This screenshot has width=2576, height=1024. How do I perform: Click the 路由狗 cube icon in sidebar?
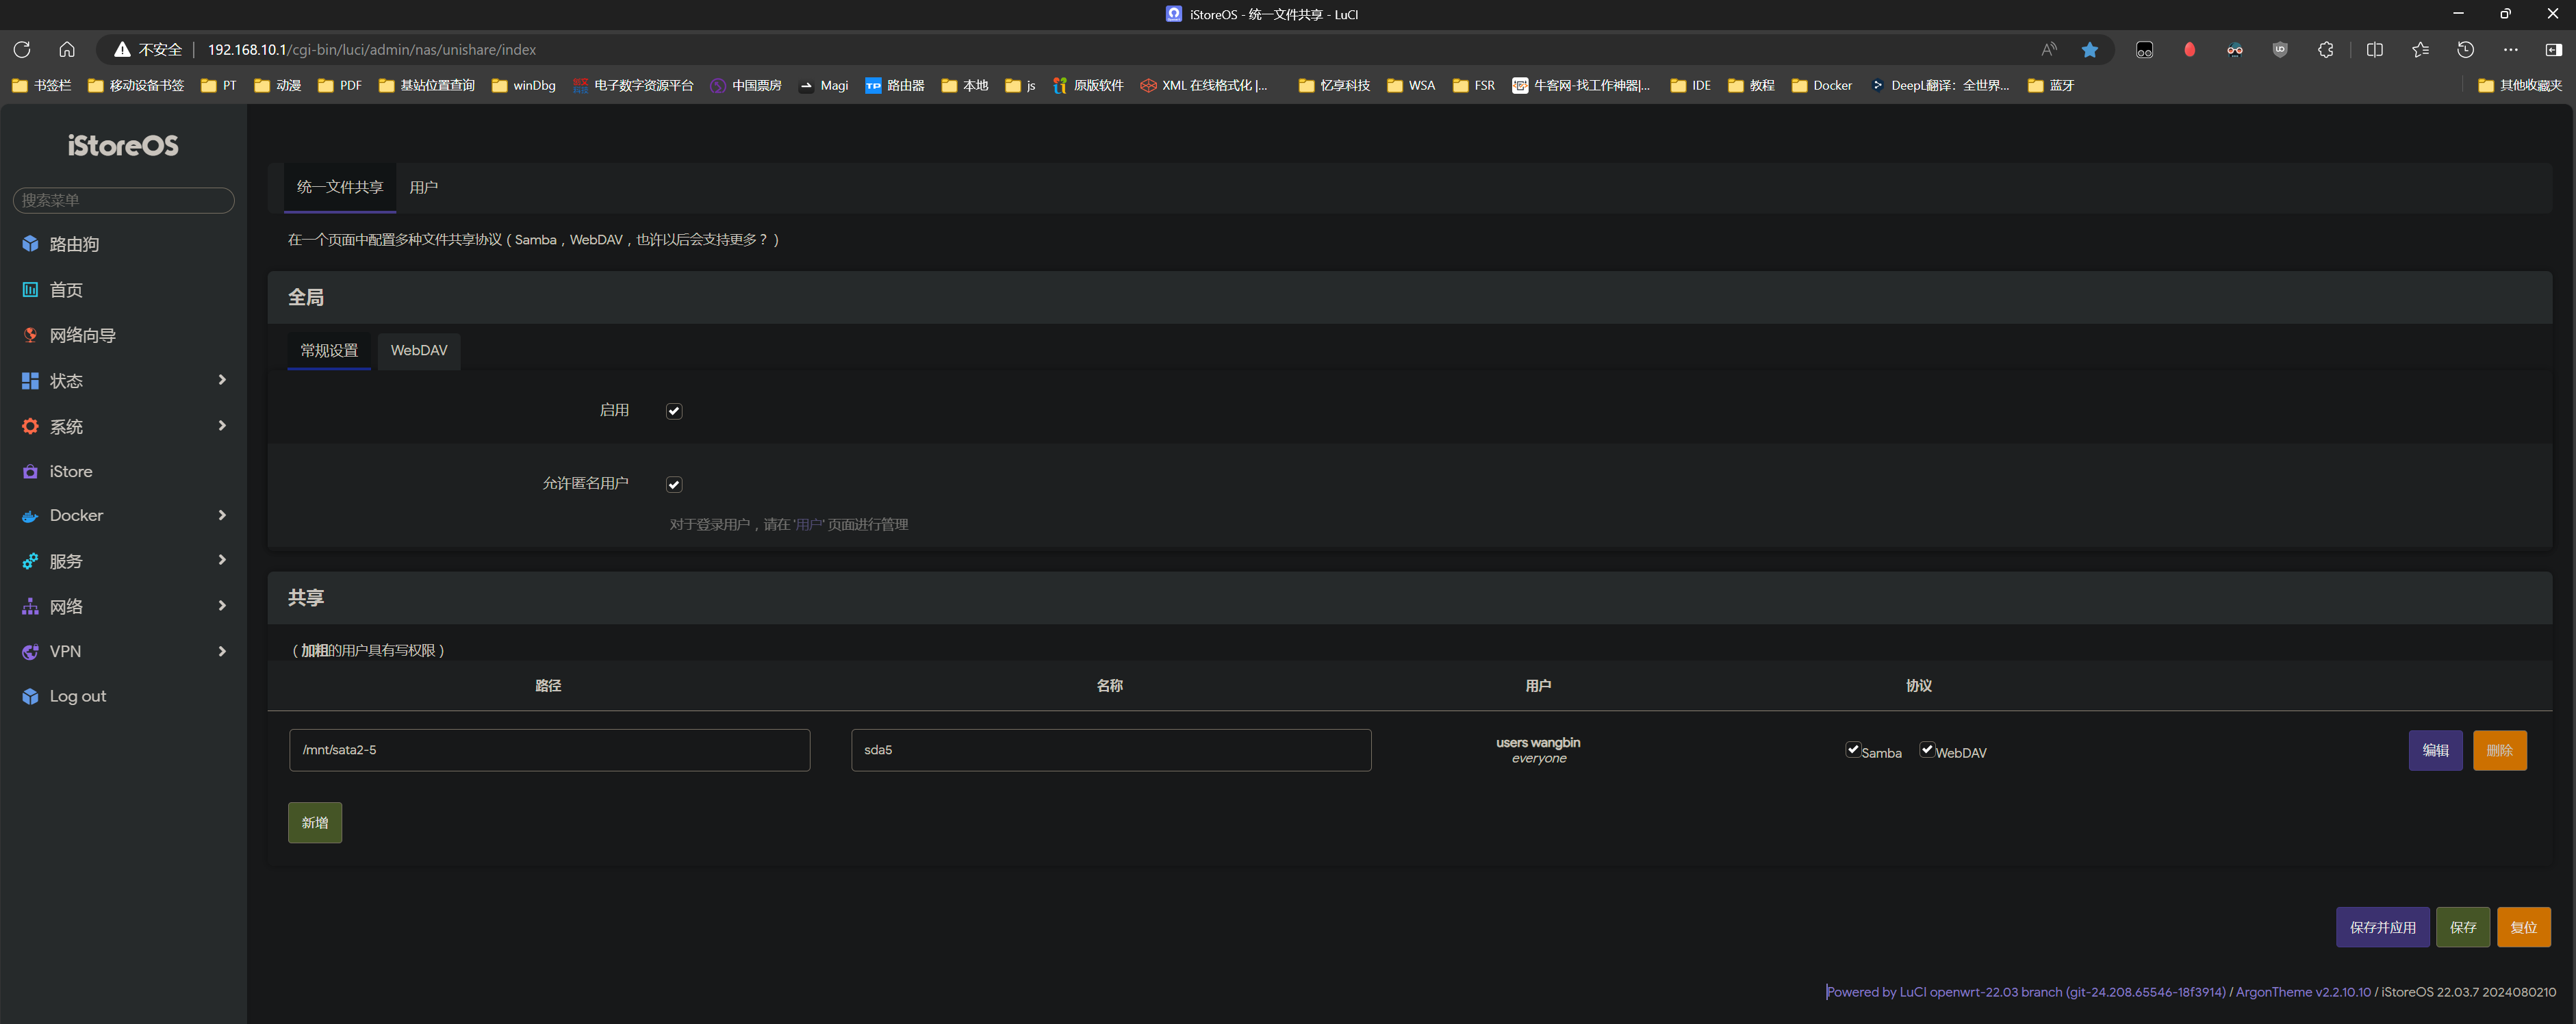[30, 244]
